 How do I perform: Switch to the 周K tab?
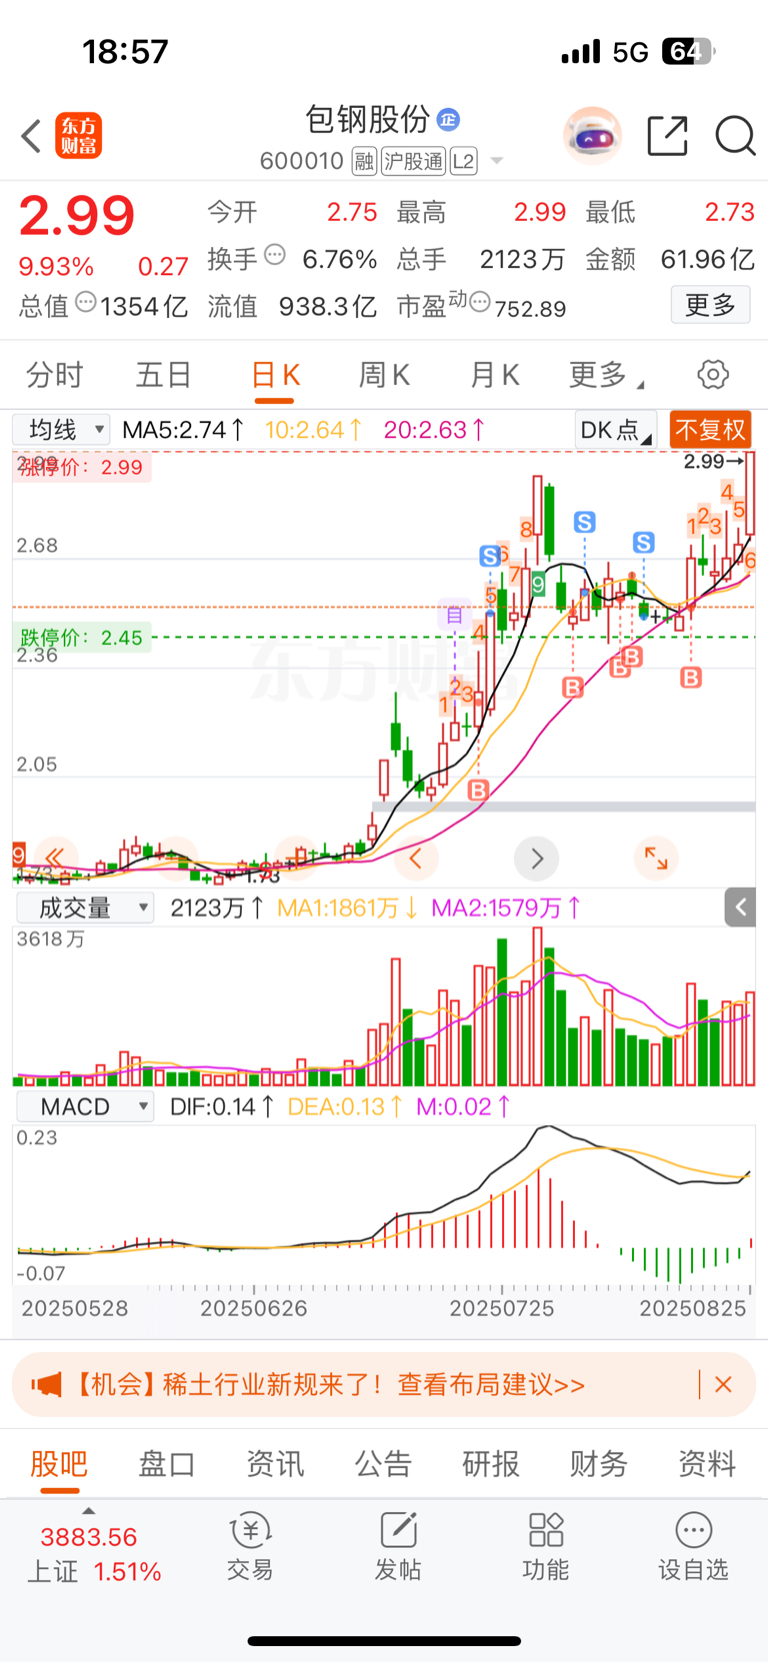pos(384,375)
